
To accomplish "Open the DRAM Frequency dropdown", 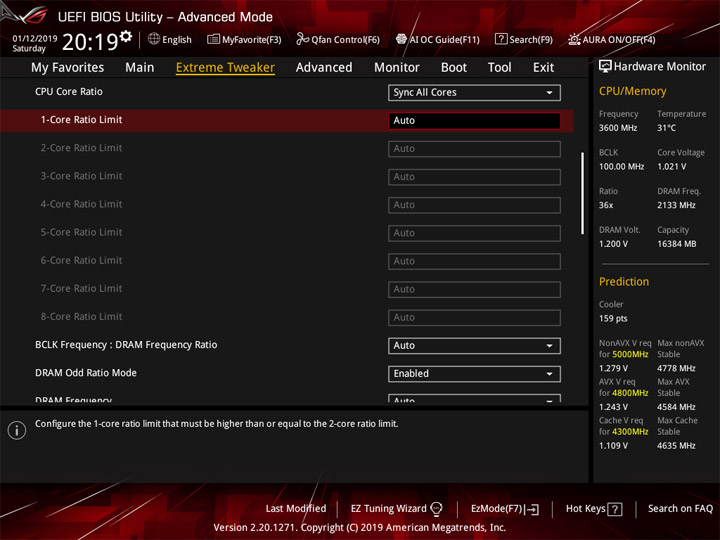I will [x=474, y=399].
